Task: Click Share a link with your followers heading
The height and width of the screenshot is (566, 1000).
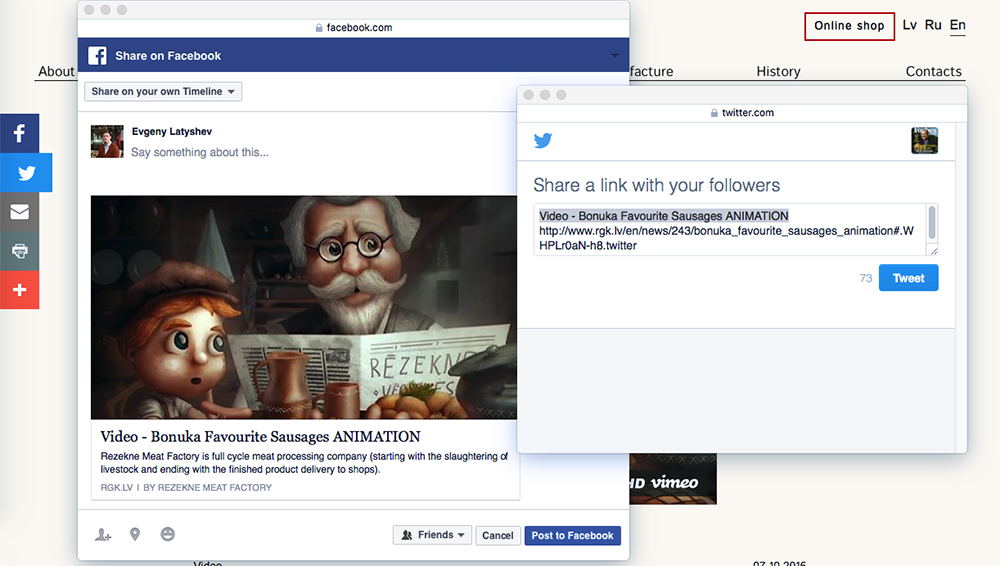Action: pyautogui.click(x=656, y=185)
